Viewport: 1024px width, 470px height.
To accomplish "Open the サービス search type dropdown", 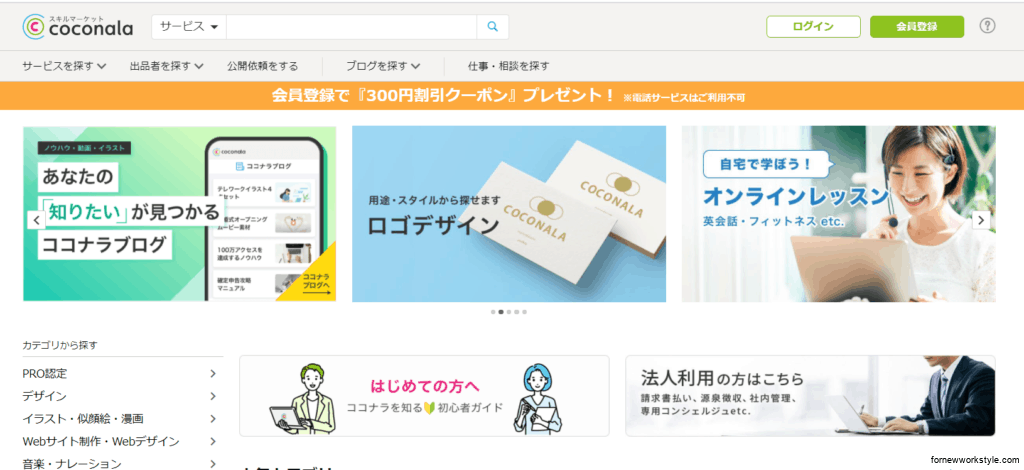I will tap(189, 27).
